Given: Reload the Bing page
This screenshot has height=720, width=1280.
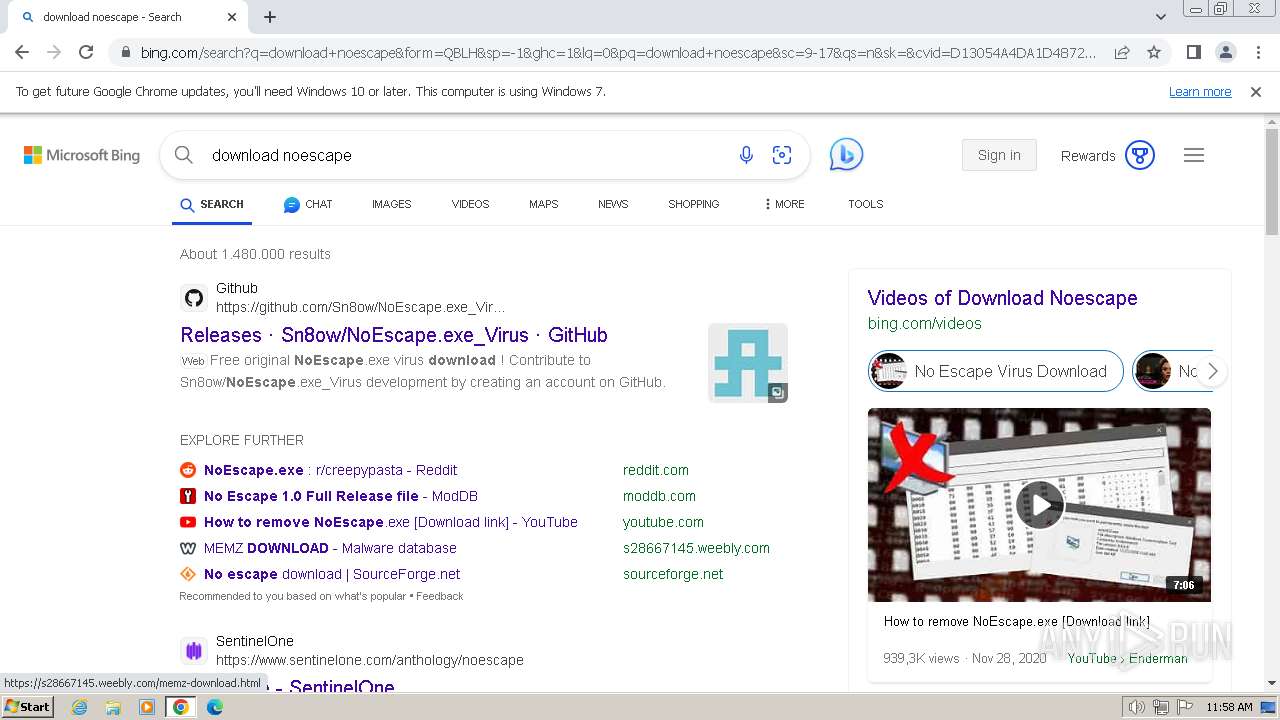Looking at the screenshot, I should click(x=86, y=52).
